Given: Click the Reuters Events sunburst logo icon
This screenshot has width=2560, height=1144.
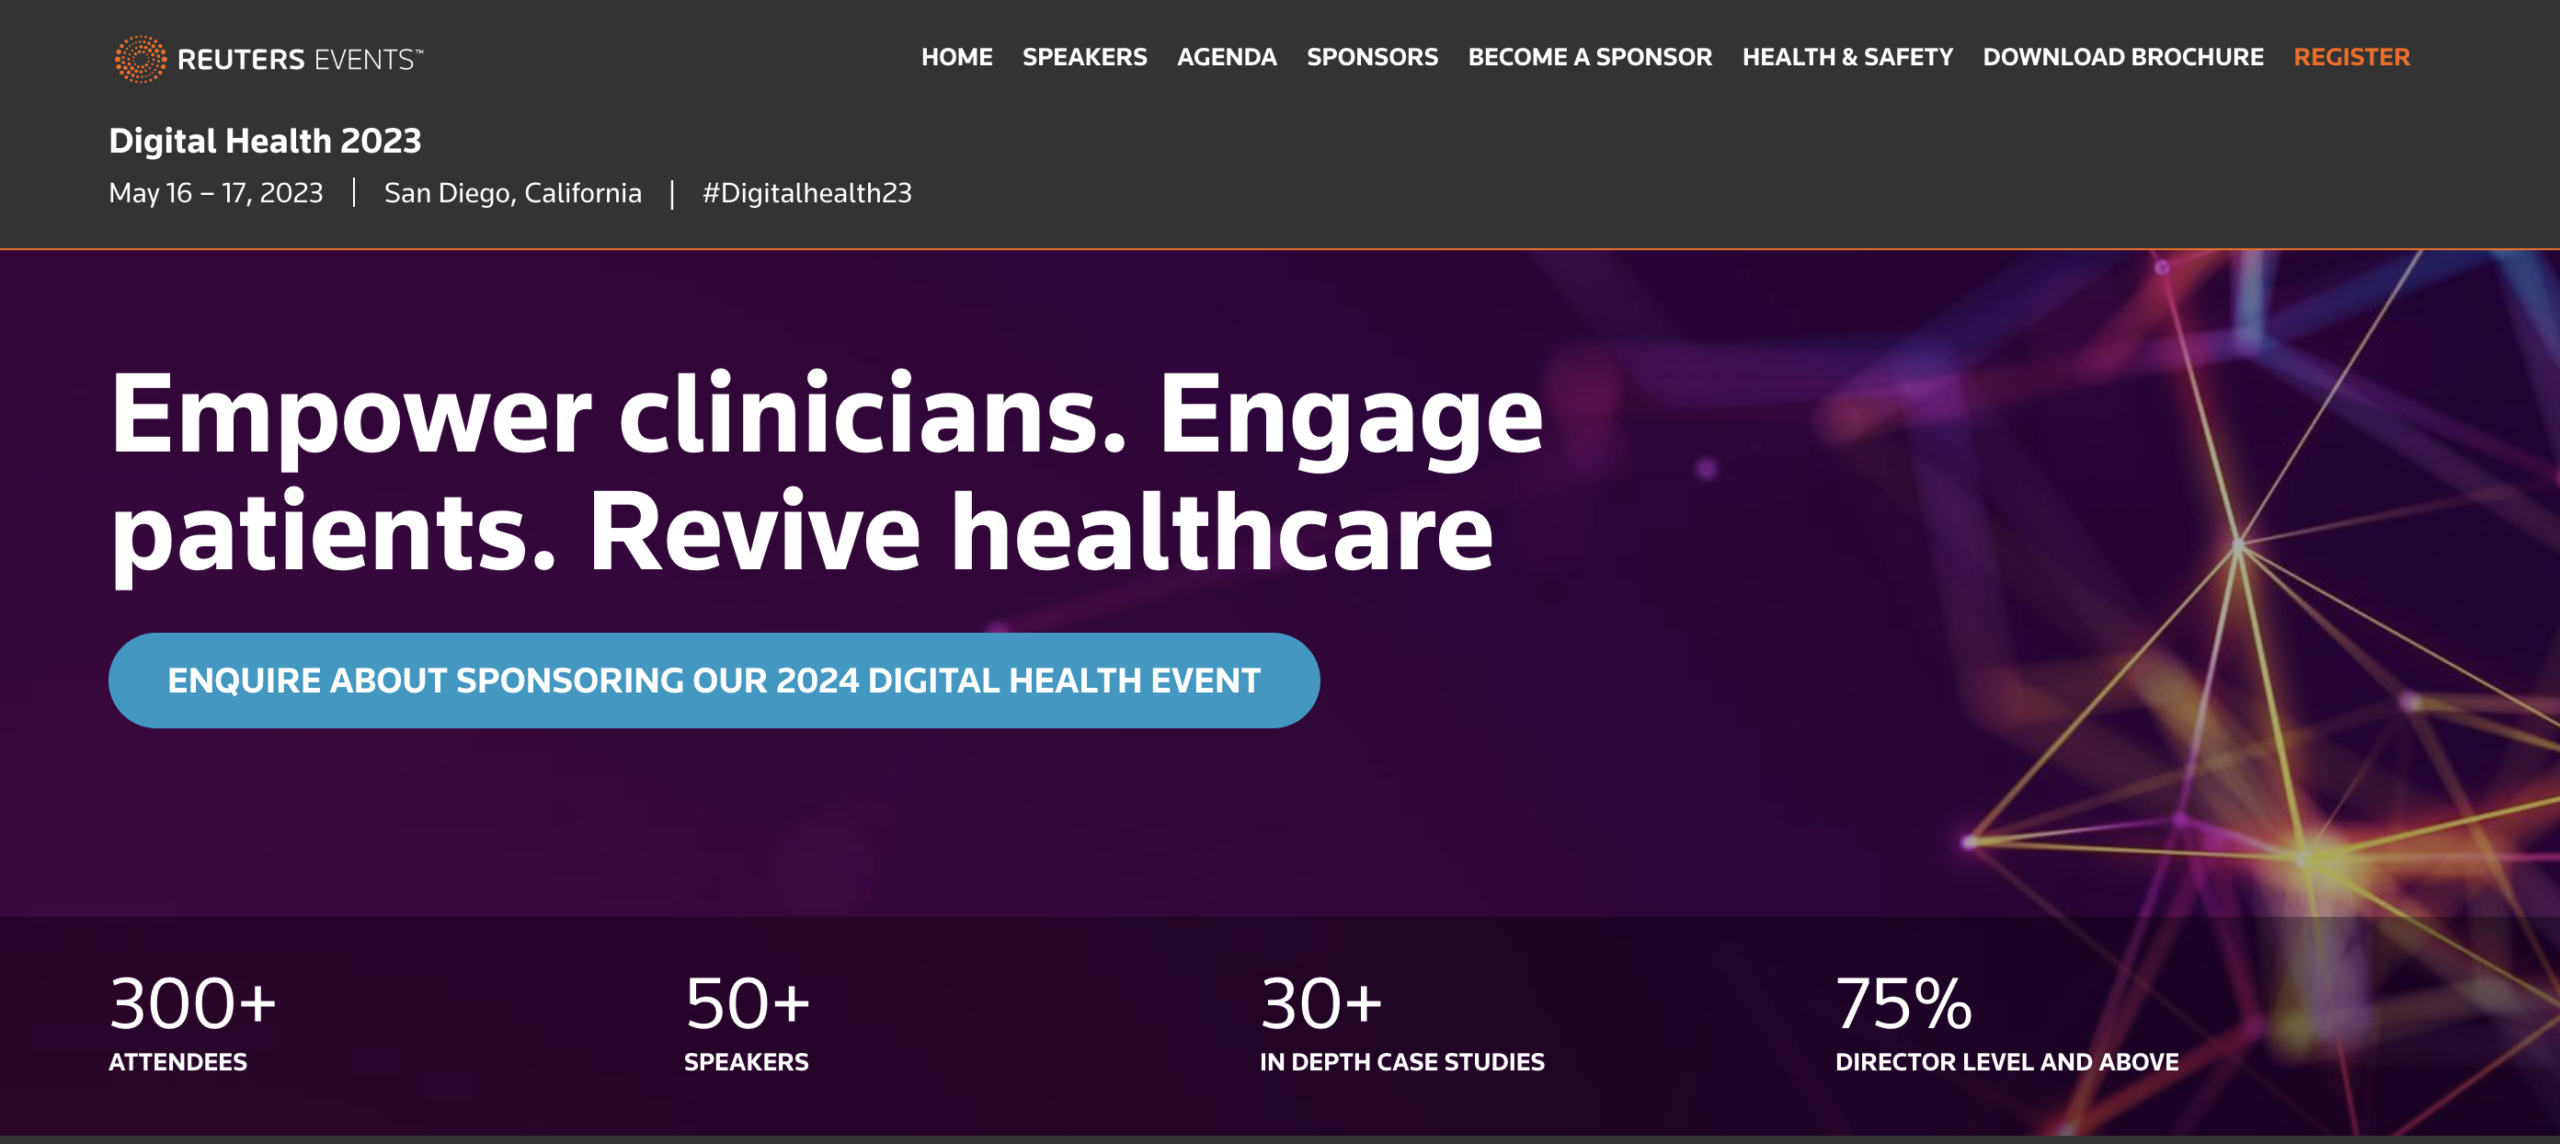Looking at the screenshot, I should tap(140, 59).
